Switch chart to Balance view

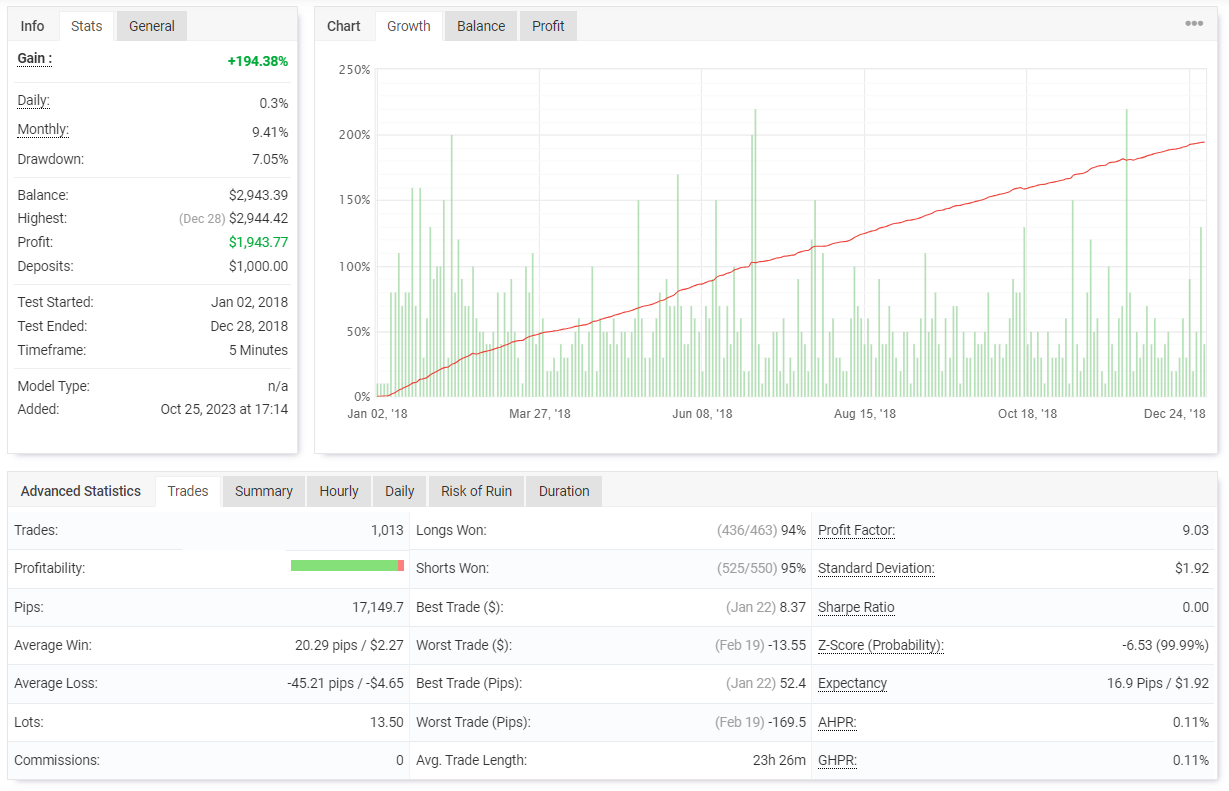tap(481, 26)
